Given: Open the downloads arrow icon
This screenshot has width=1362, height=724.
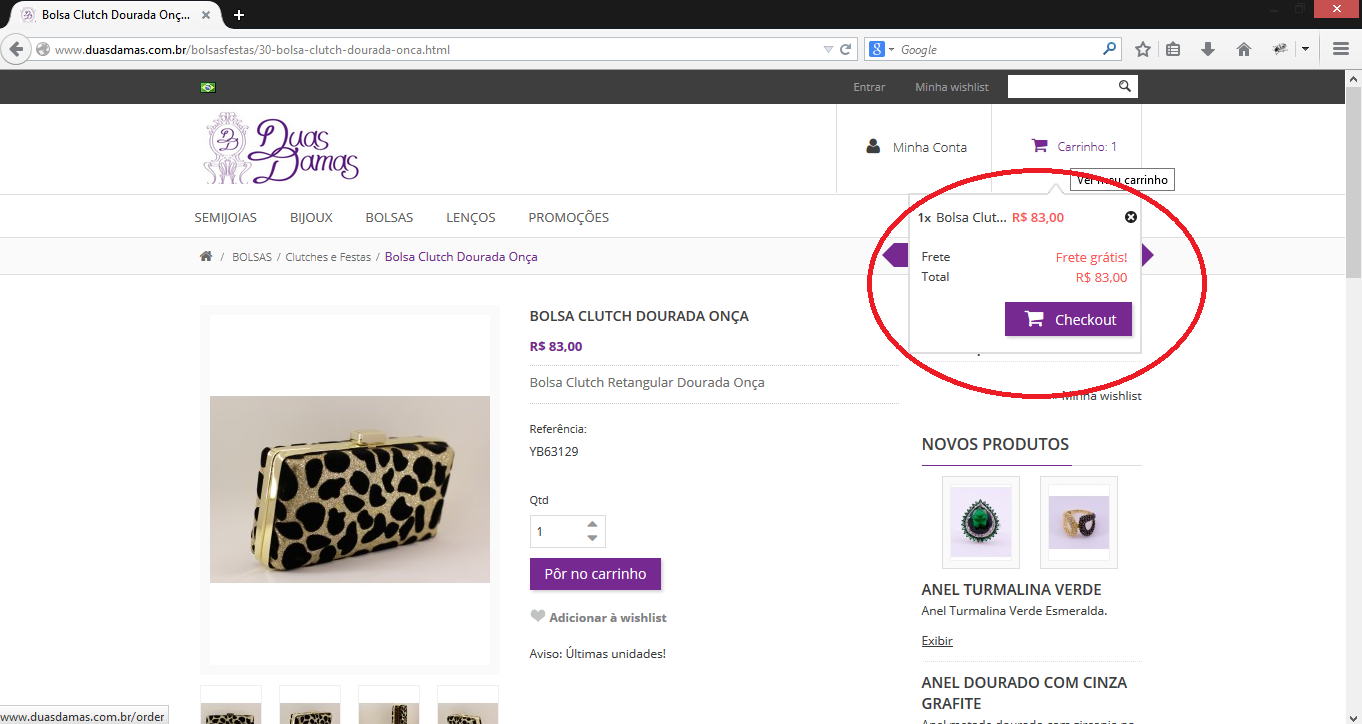Looking at the screenshot, I should [1208, 49].
